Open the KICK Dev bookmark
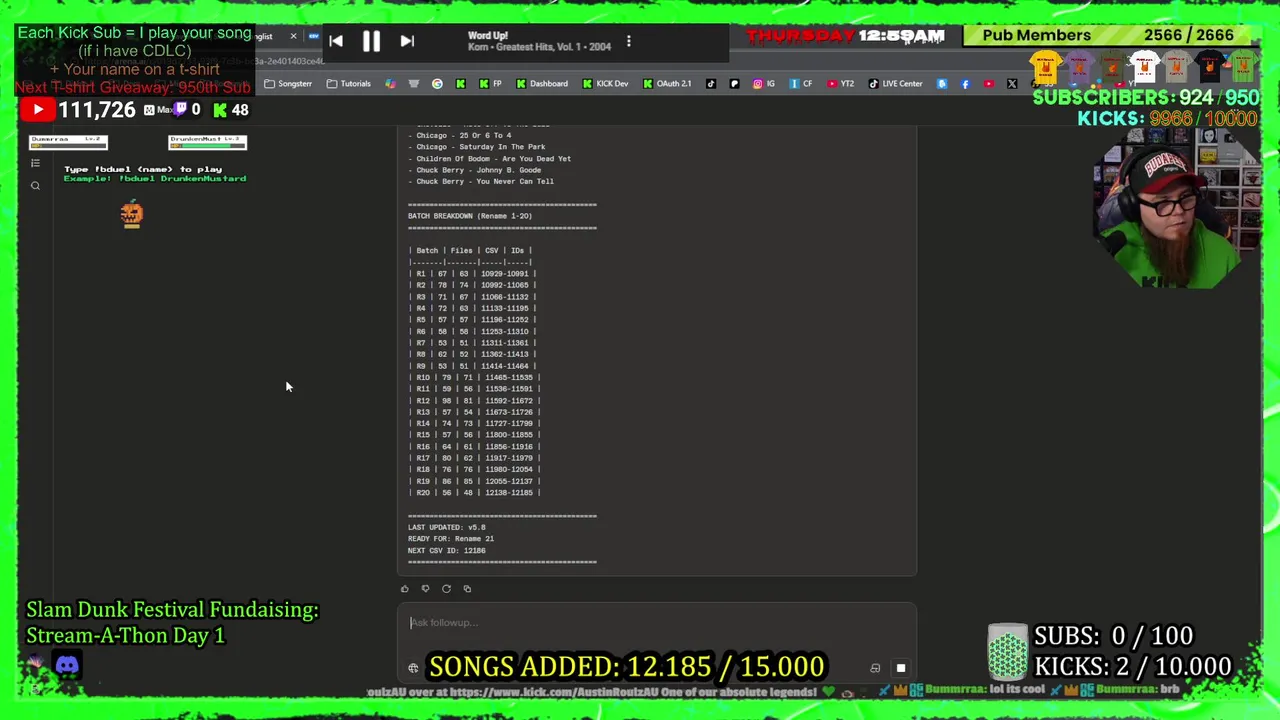This screenshot has width=1280, height=720. (606, 84)
